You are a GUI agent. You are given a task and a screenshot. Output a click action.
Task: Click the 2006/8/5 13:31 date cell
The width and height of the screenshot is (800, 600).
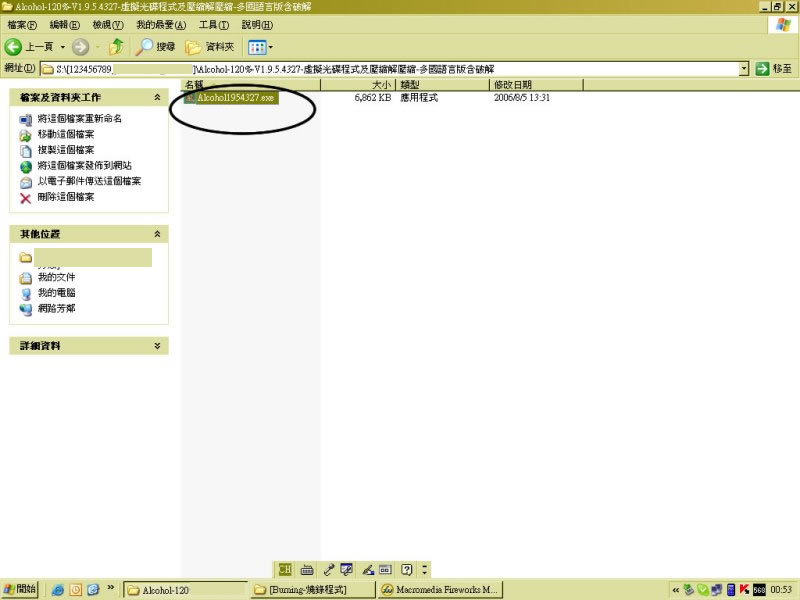522,97
